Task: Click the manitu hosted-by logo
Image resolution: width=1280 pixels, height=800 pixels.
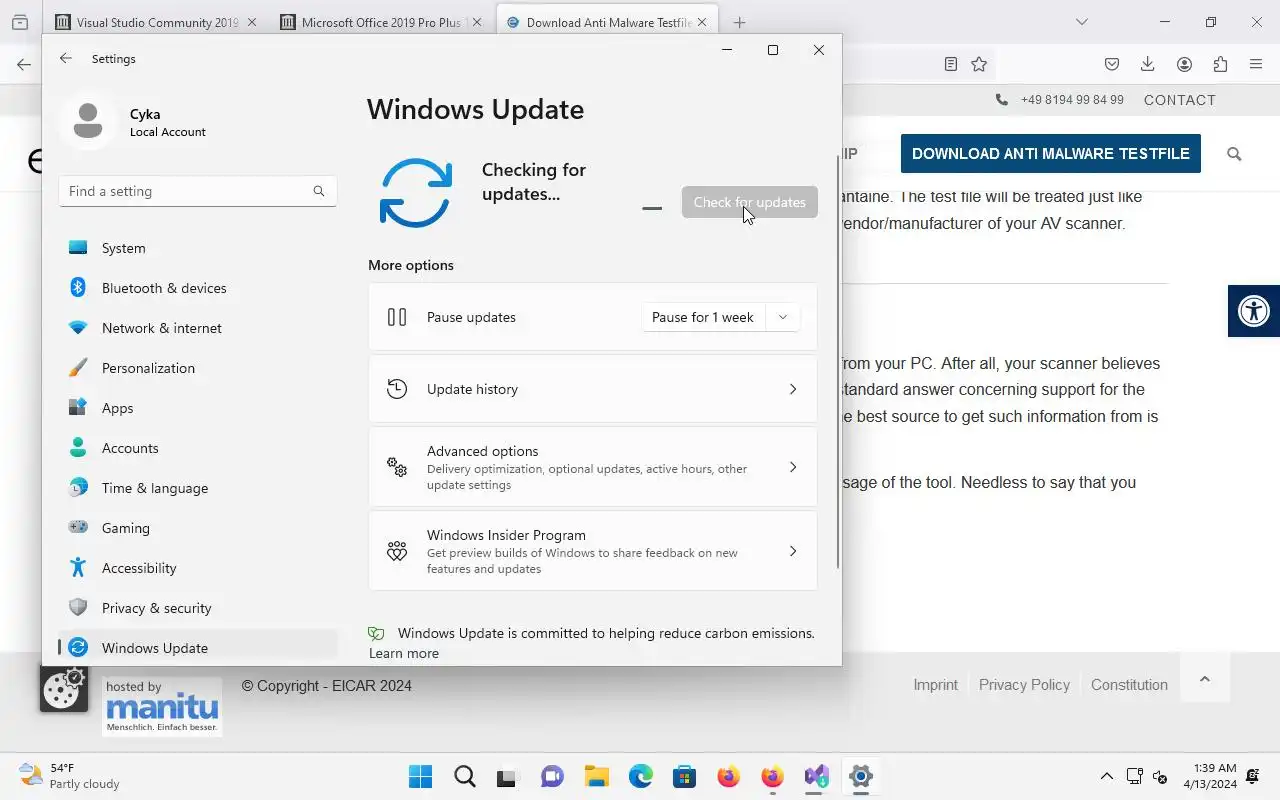Action: pos(162,706)
